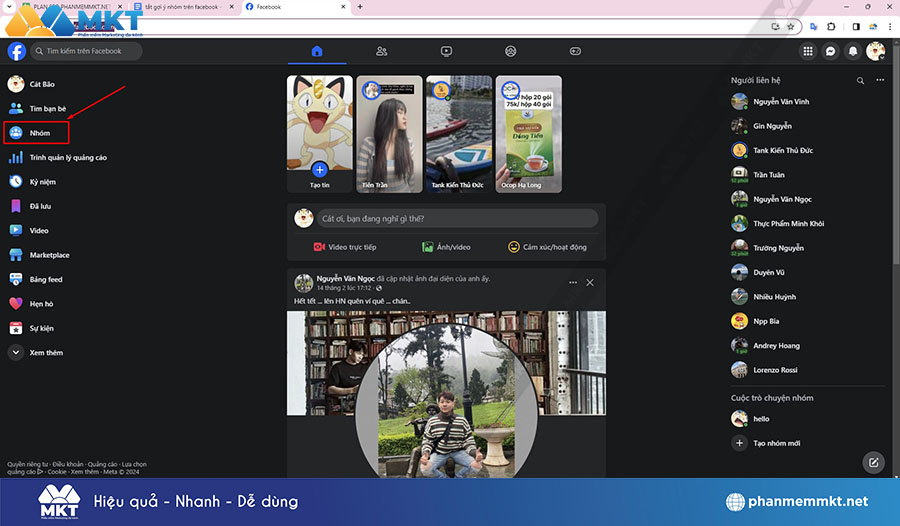Viewport: 900px width, 526px height.
Task: Open Tiên Trần's story thumbnail
Action: (x=385, y=134)
